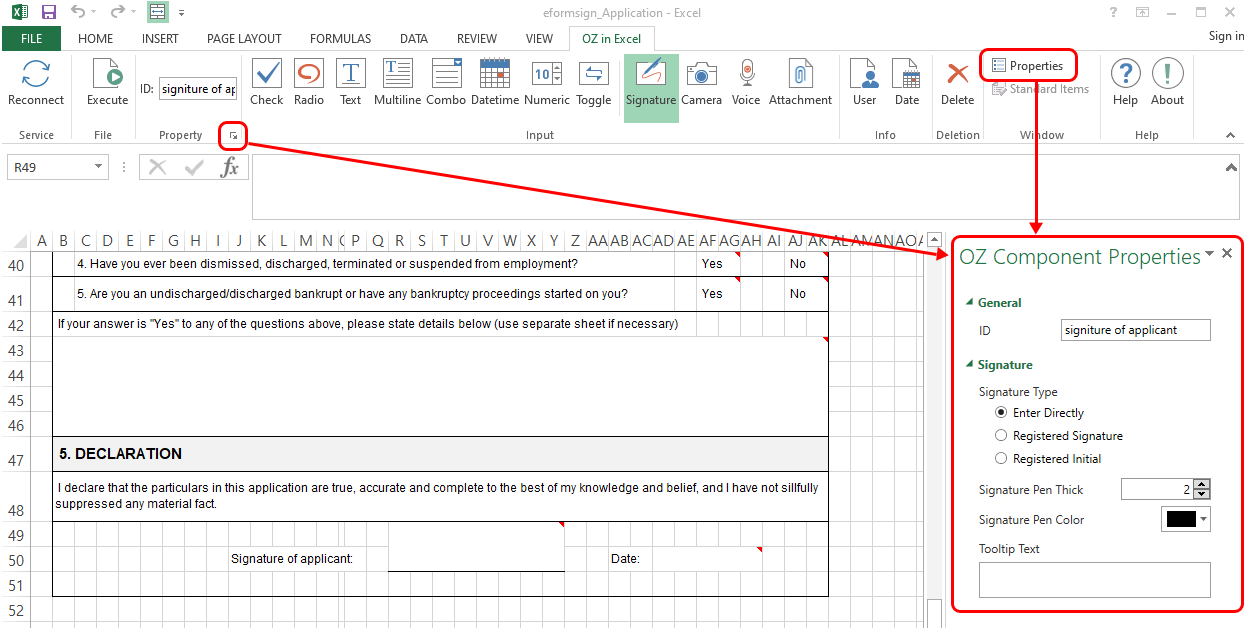The height and width of the screenshot is (628, 1244).
Task: Insert a Numeric input component
Action: (547, 83)
